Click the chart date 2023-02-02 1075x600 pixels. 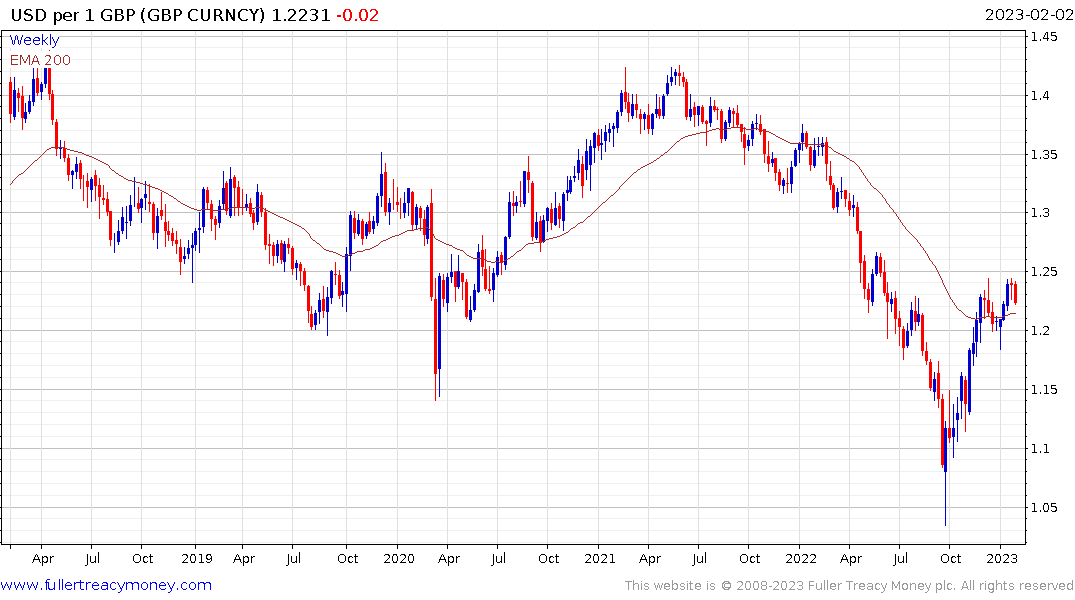tap(1028, 15)
